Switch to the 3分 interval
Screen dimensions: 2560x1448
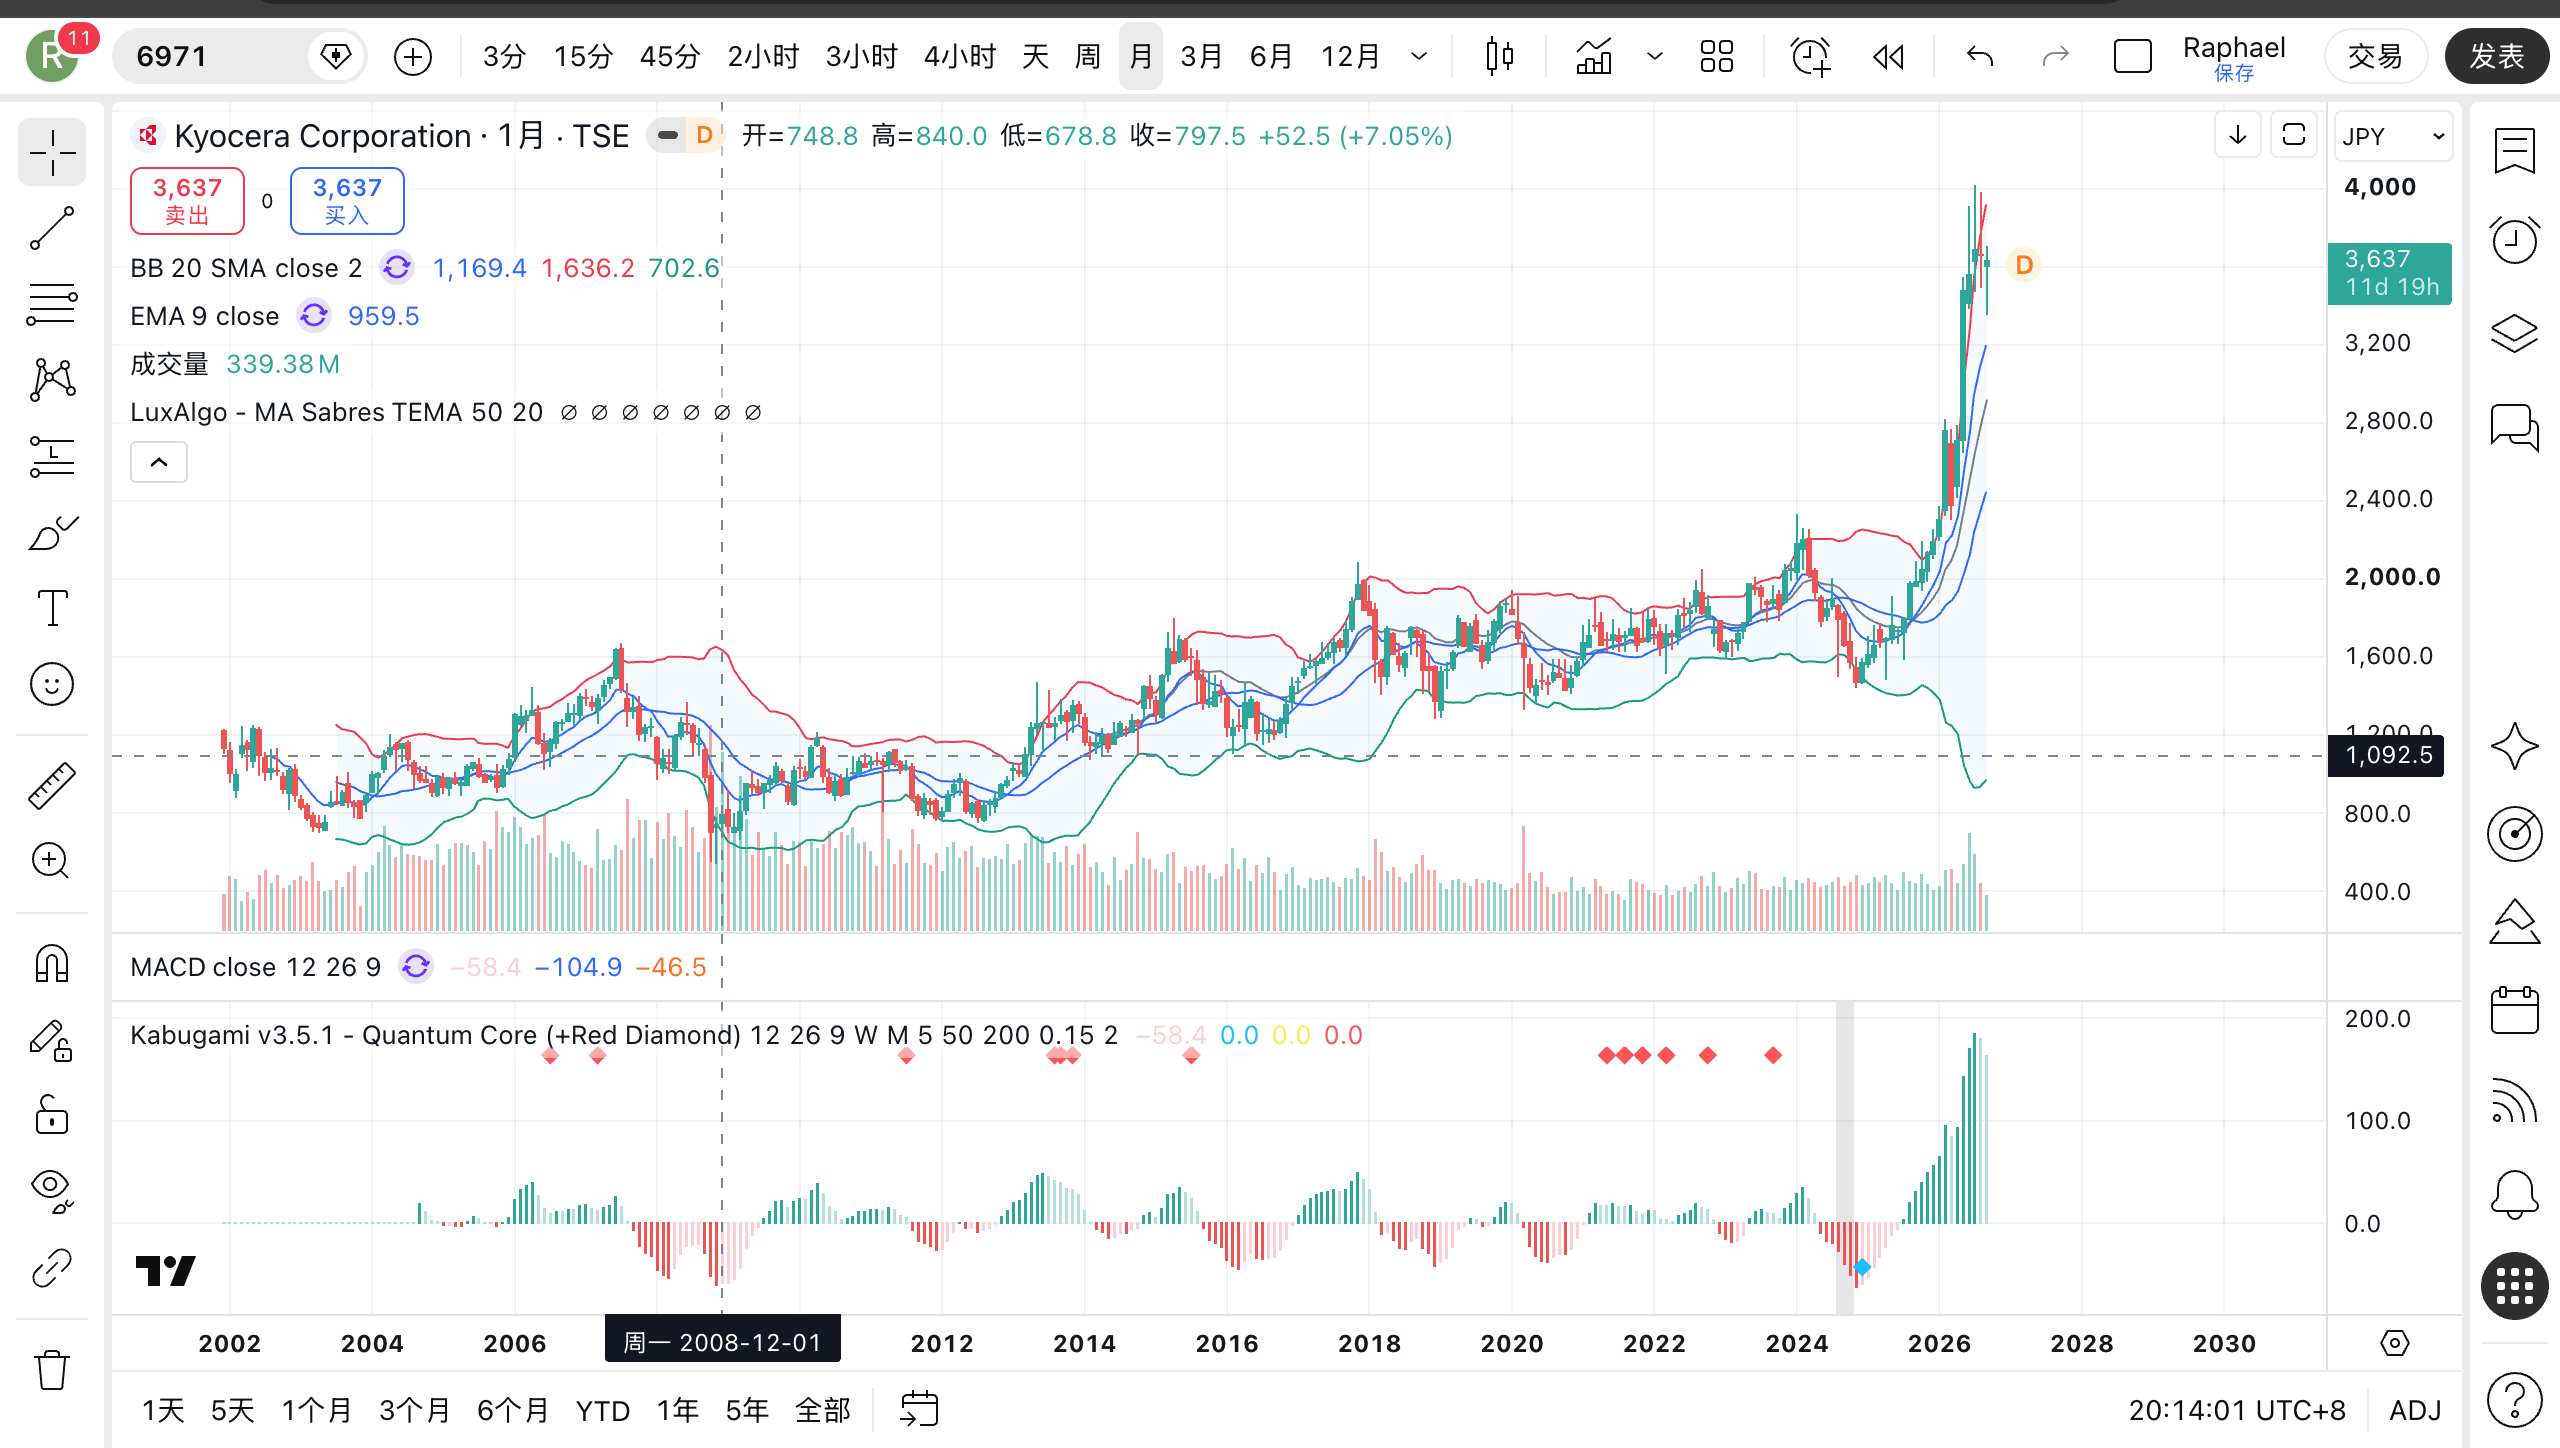point(503,56)
